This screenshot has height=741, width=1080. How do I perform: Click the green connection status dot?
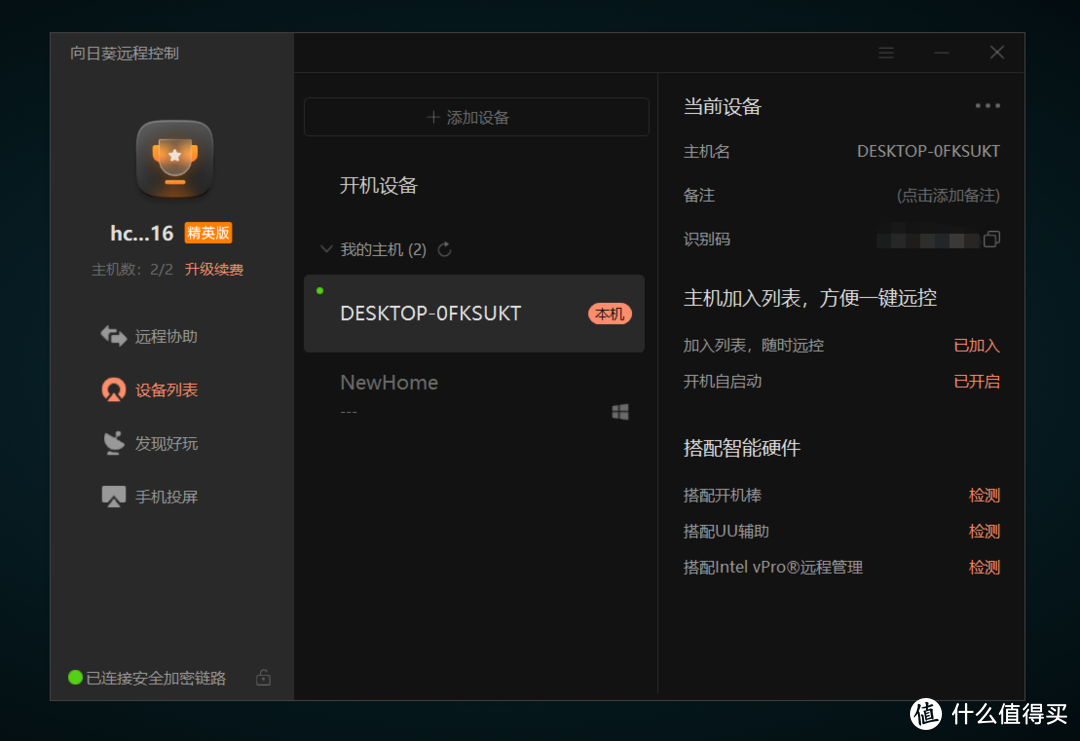pyautogui.click(x=76, y=678)
